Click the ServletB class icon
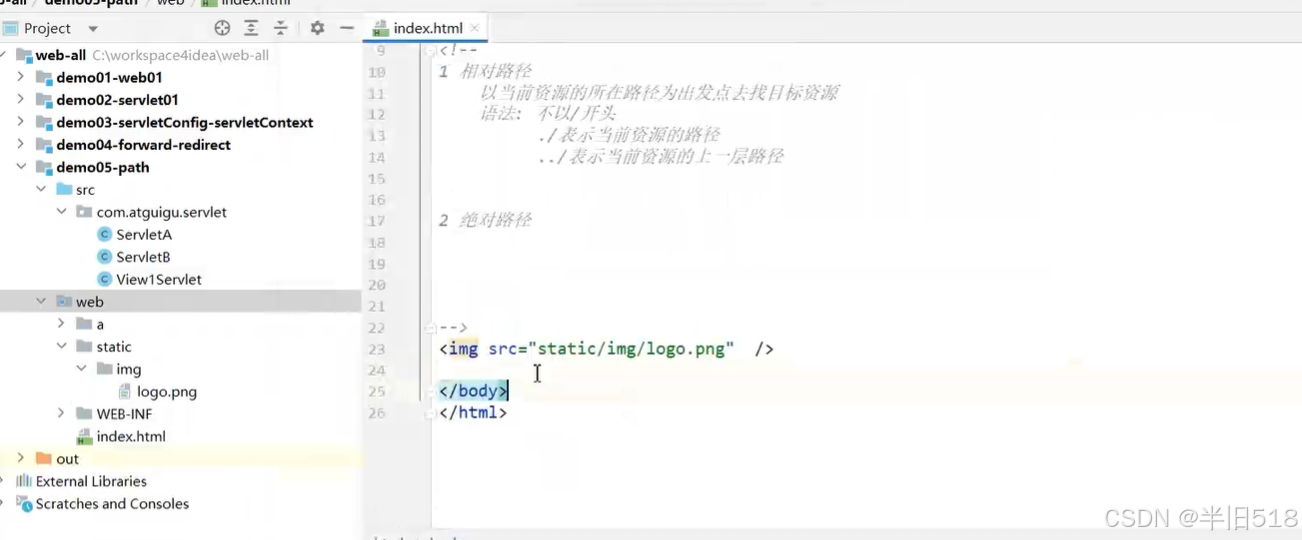Viewport: 1302px width, 540px height. [x=104, y=257]
